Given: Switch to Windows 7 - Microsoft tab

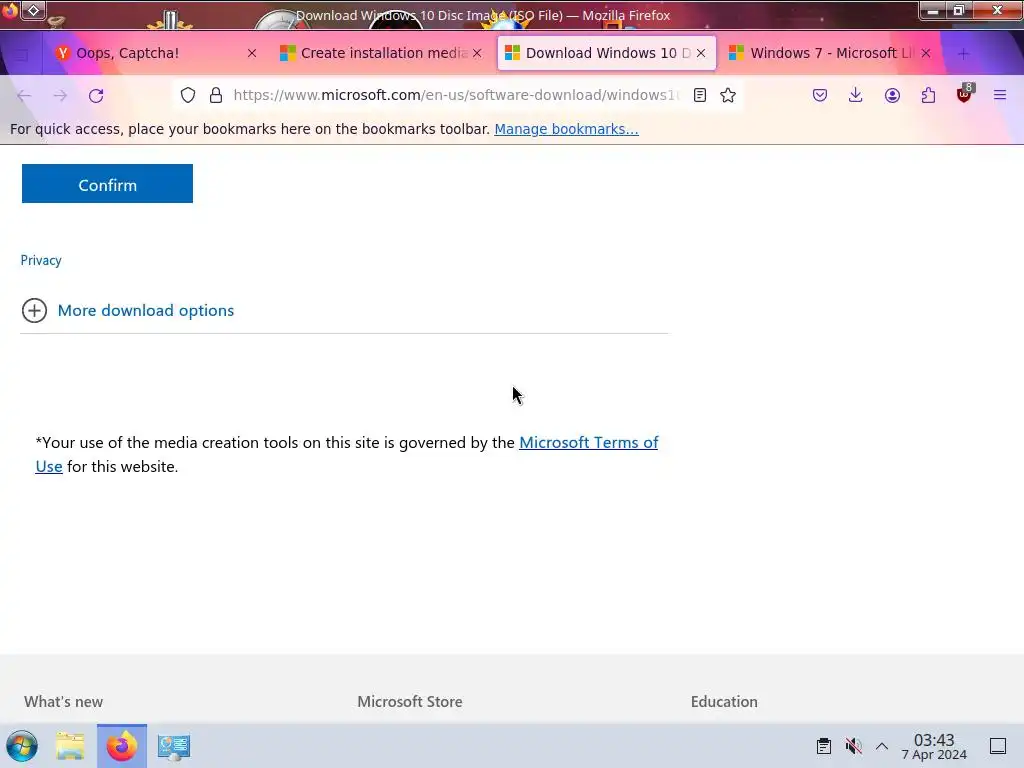Looking at the screenshot, I should [831, 53].
